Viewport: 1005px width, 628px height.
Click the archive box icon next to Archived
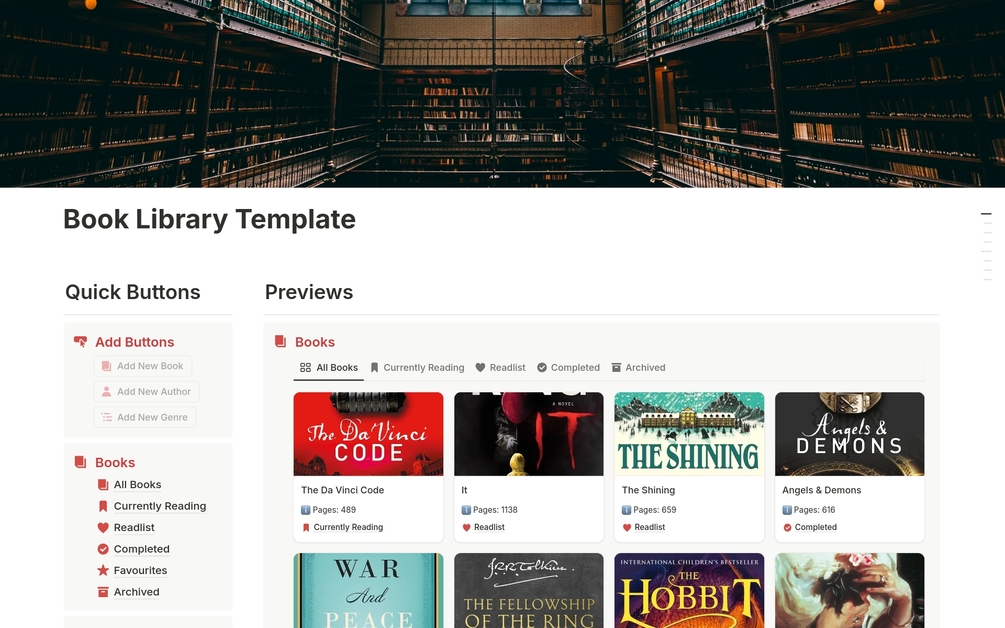point(103,592)
